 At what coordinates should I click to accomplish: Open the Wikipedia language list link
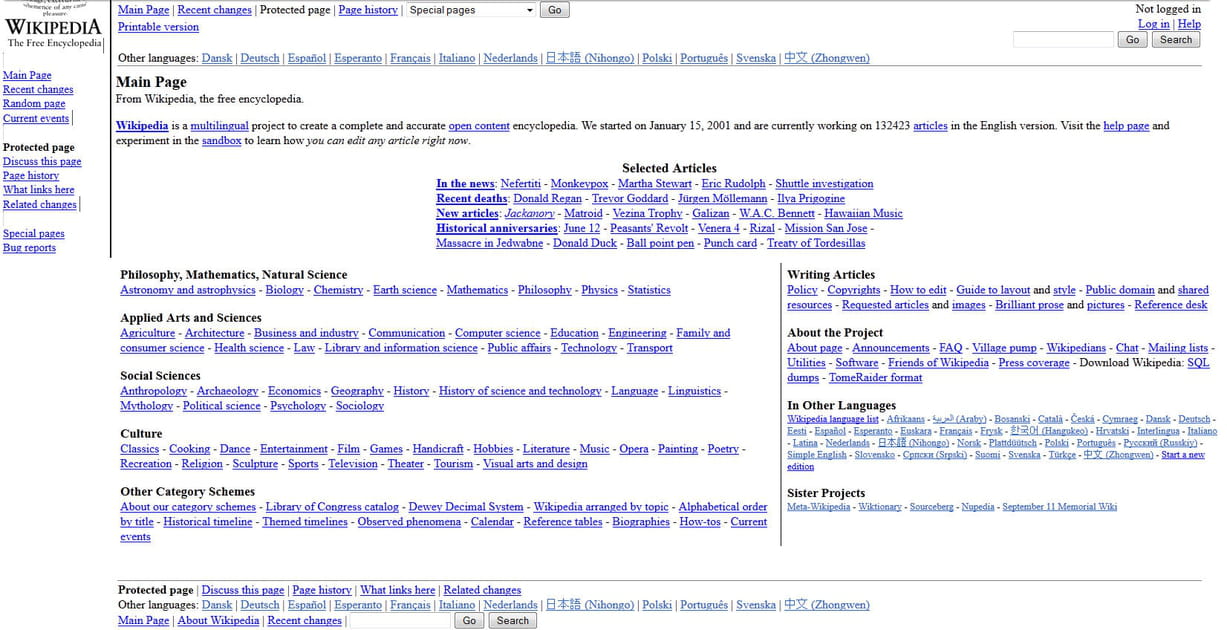coord(833,419)
